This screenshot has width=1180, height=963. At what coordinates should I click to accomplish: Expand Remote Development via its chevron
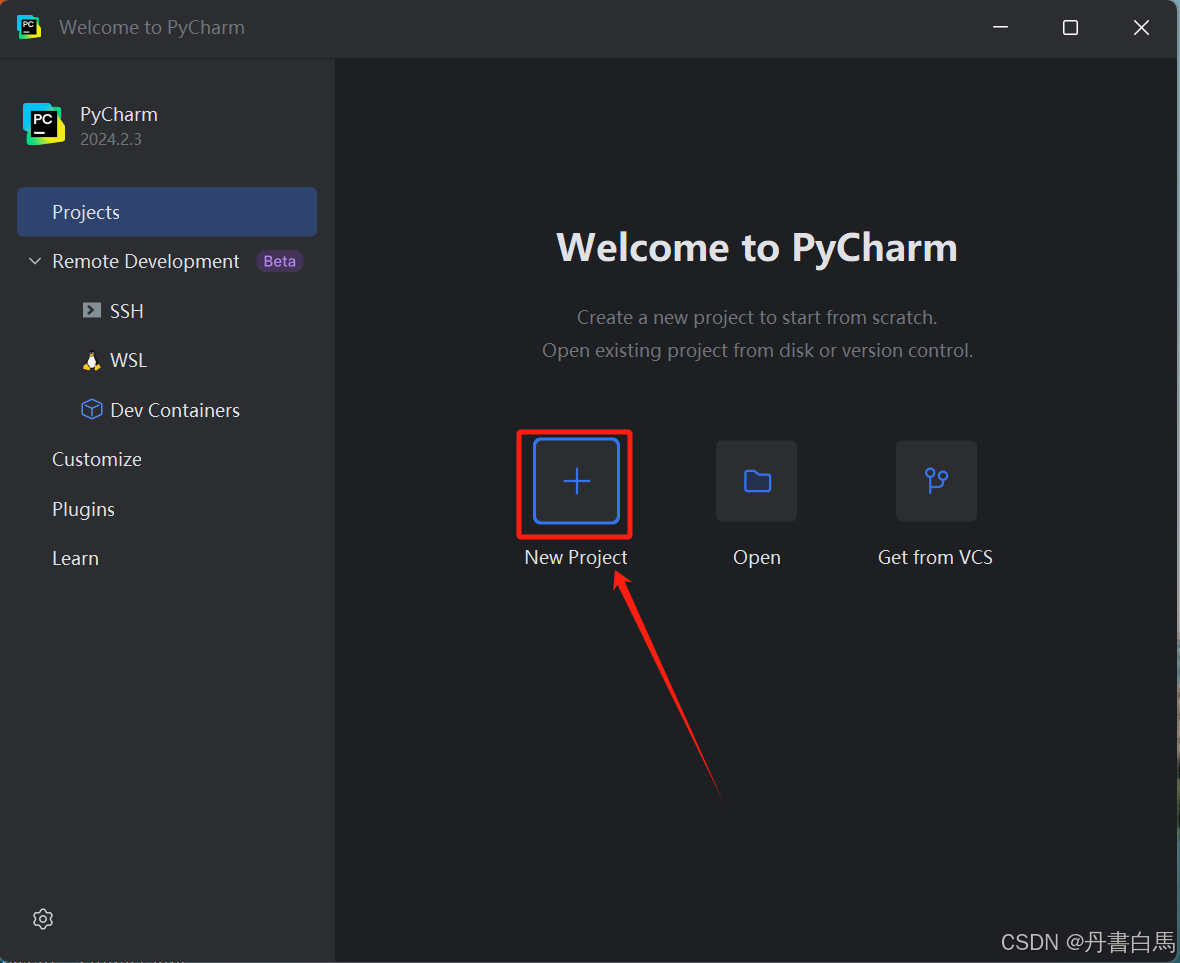pyautogui.click(x=34, y=261)
